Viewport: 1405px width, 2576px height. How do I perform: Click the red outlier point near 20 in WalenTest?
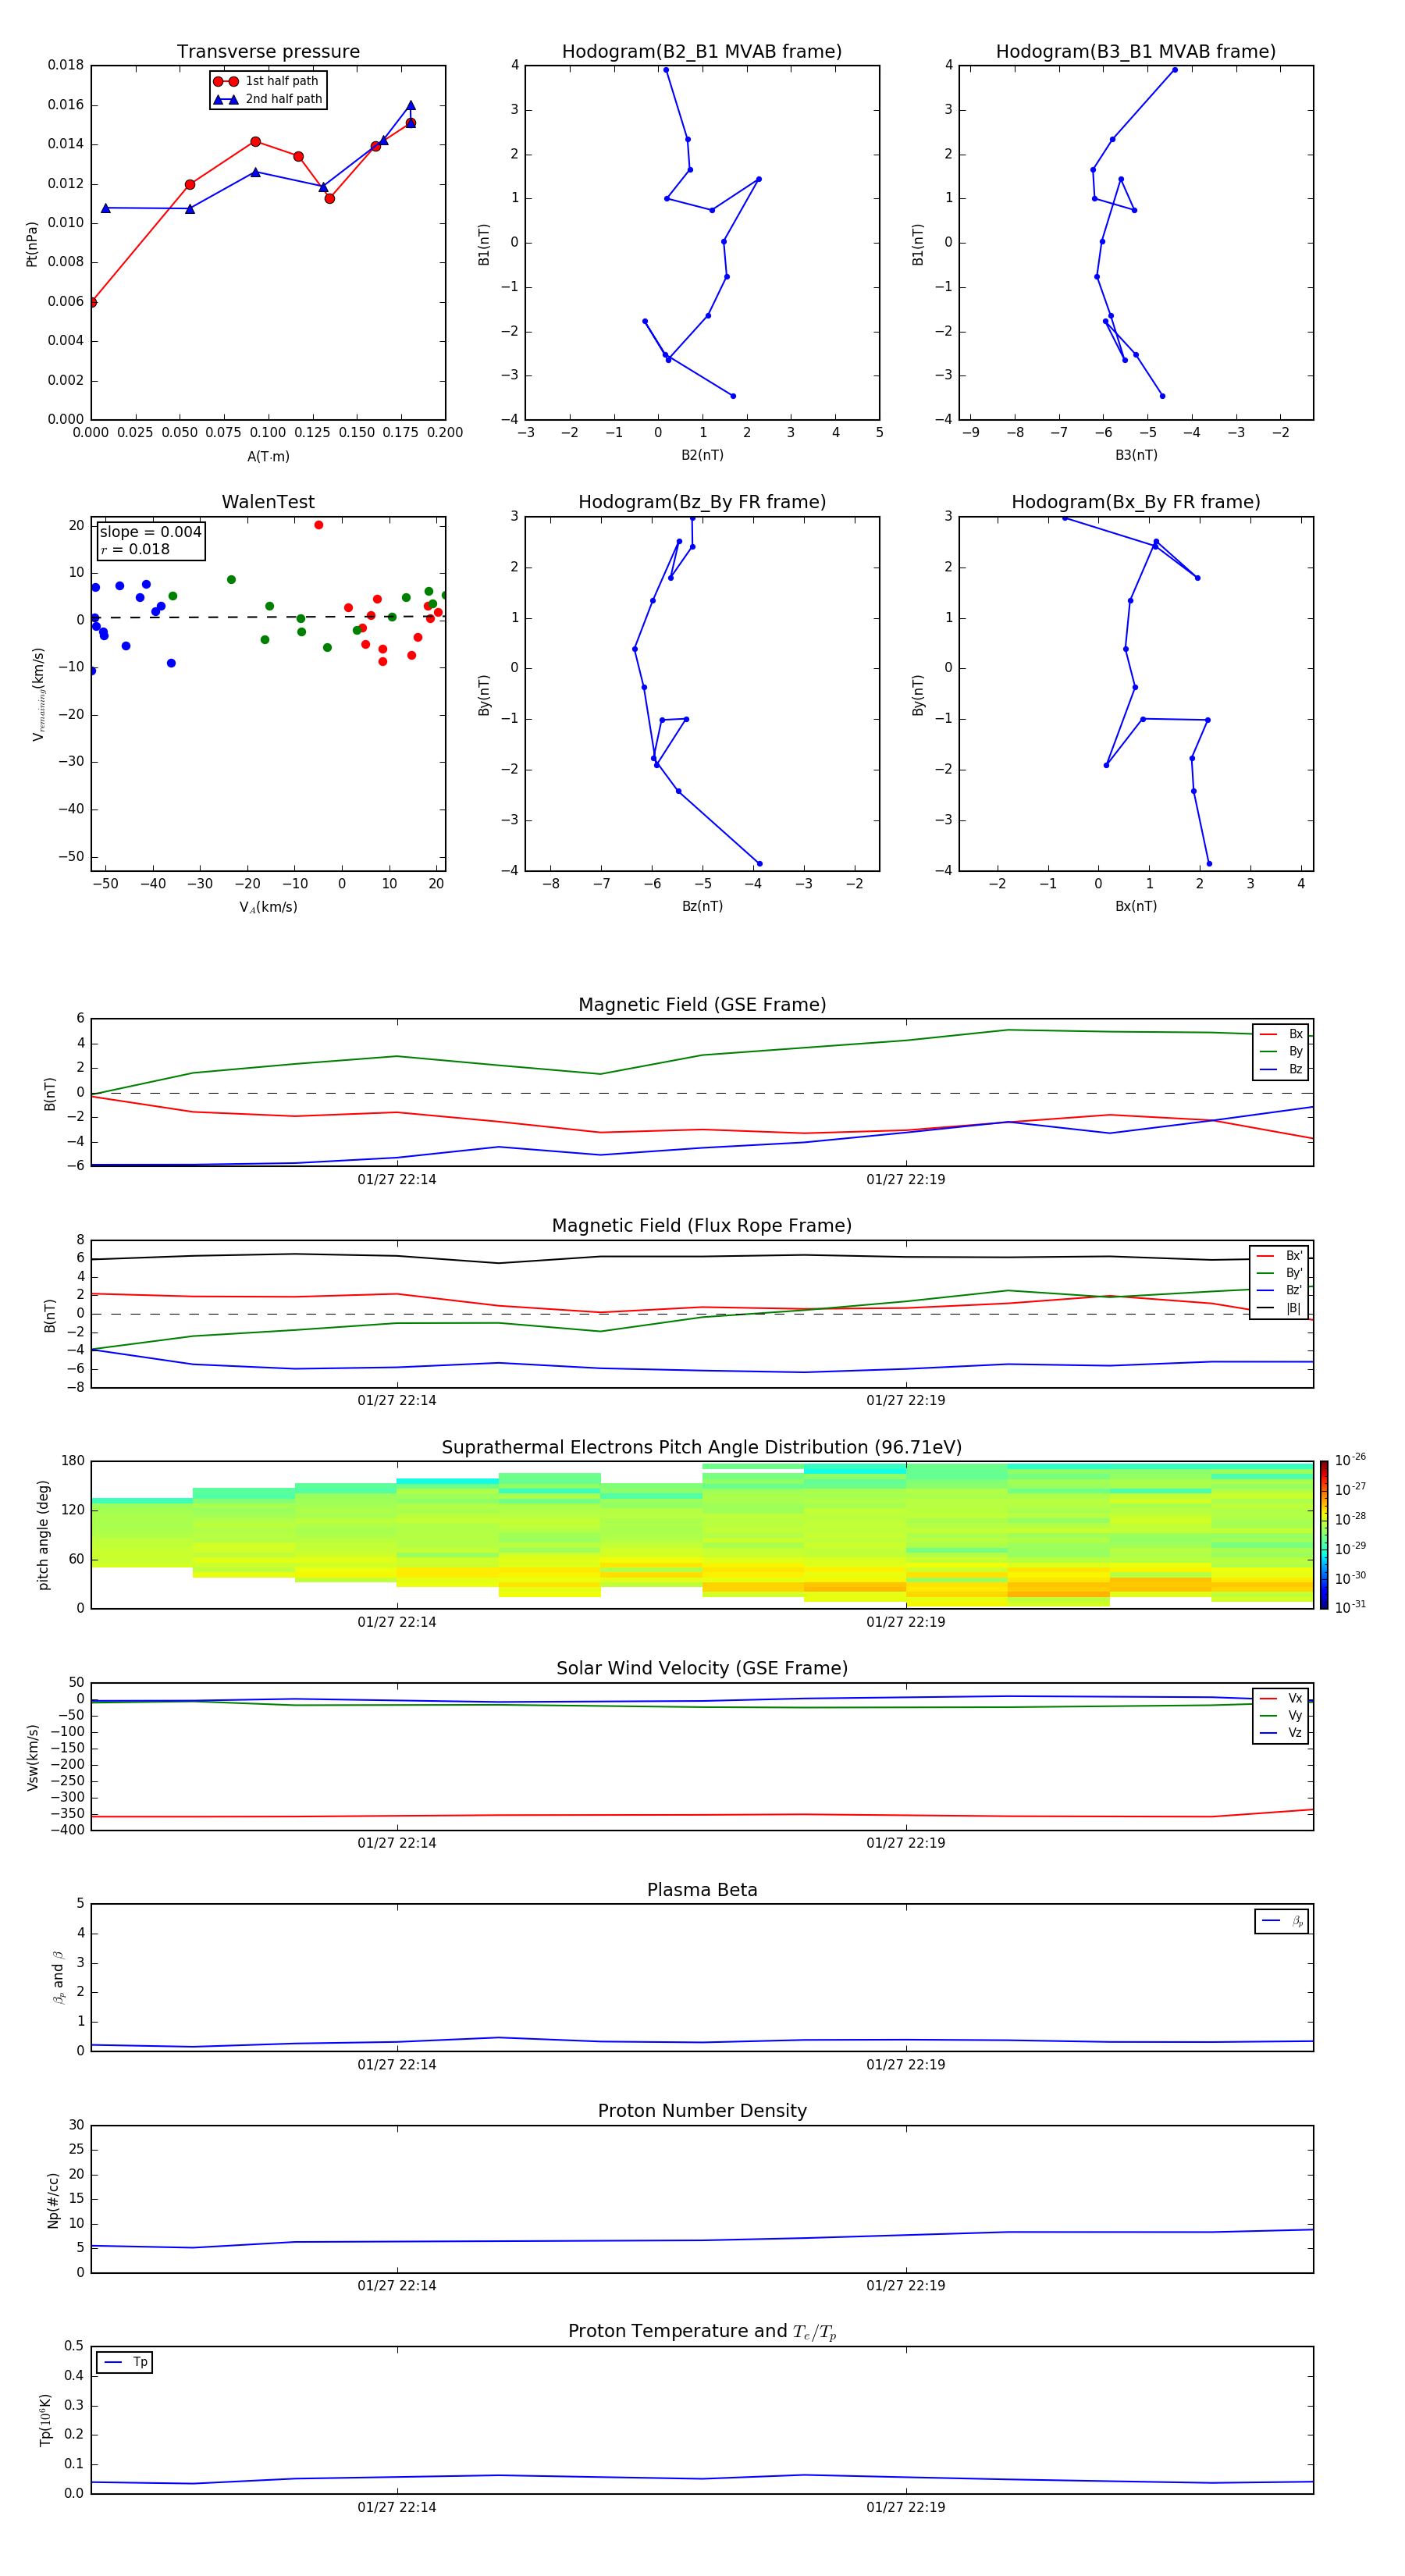pyautogui.click(x=318, y=525)
